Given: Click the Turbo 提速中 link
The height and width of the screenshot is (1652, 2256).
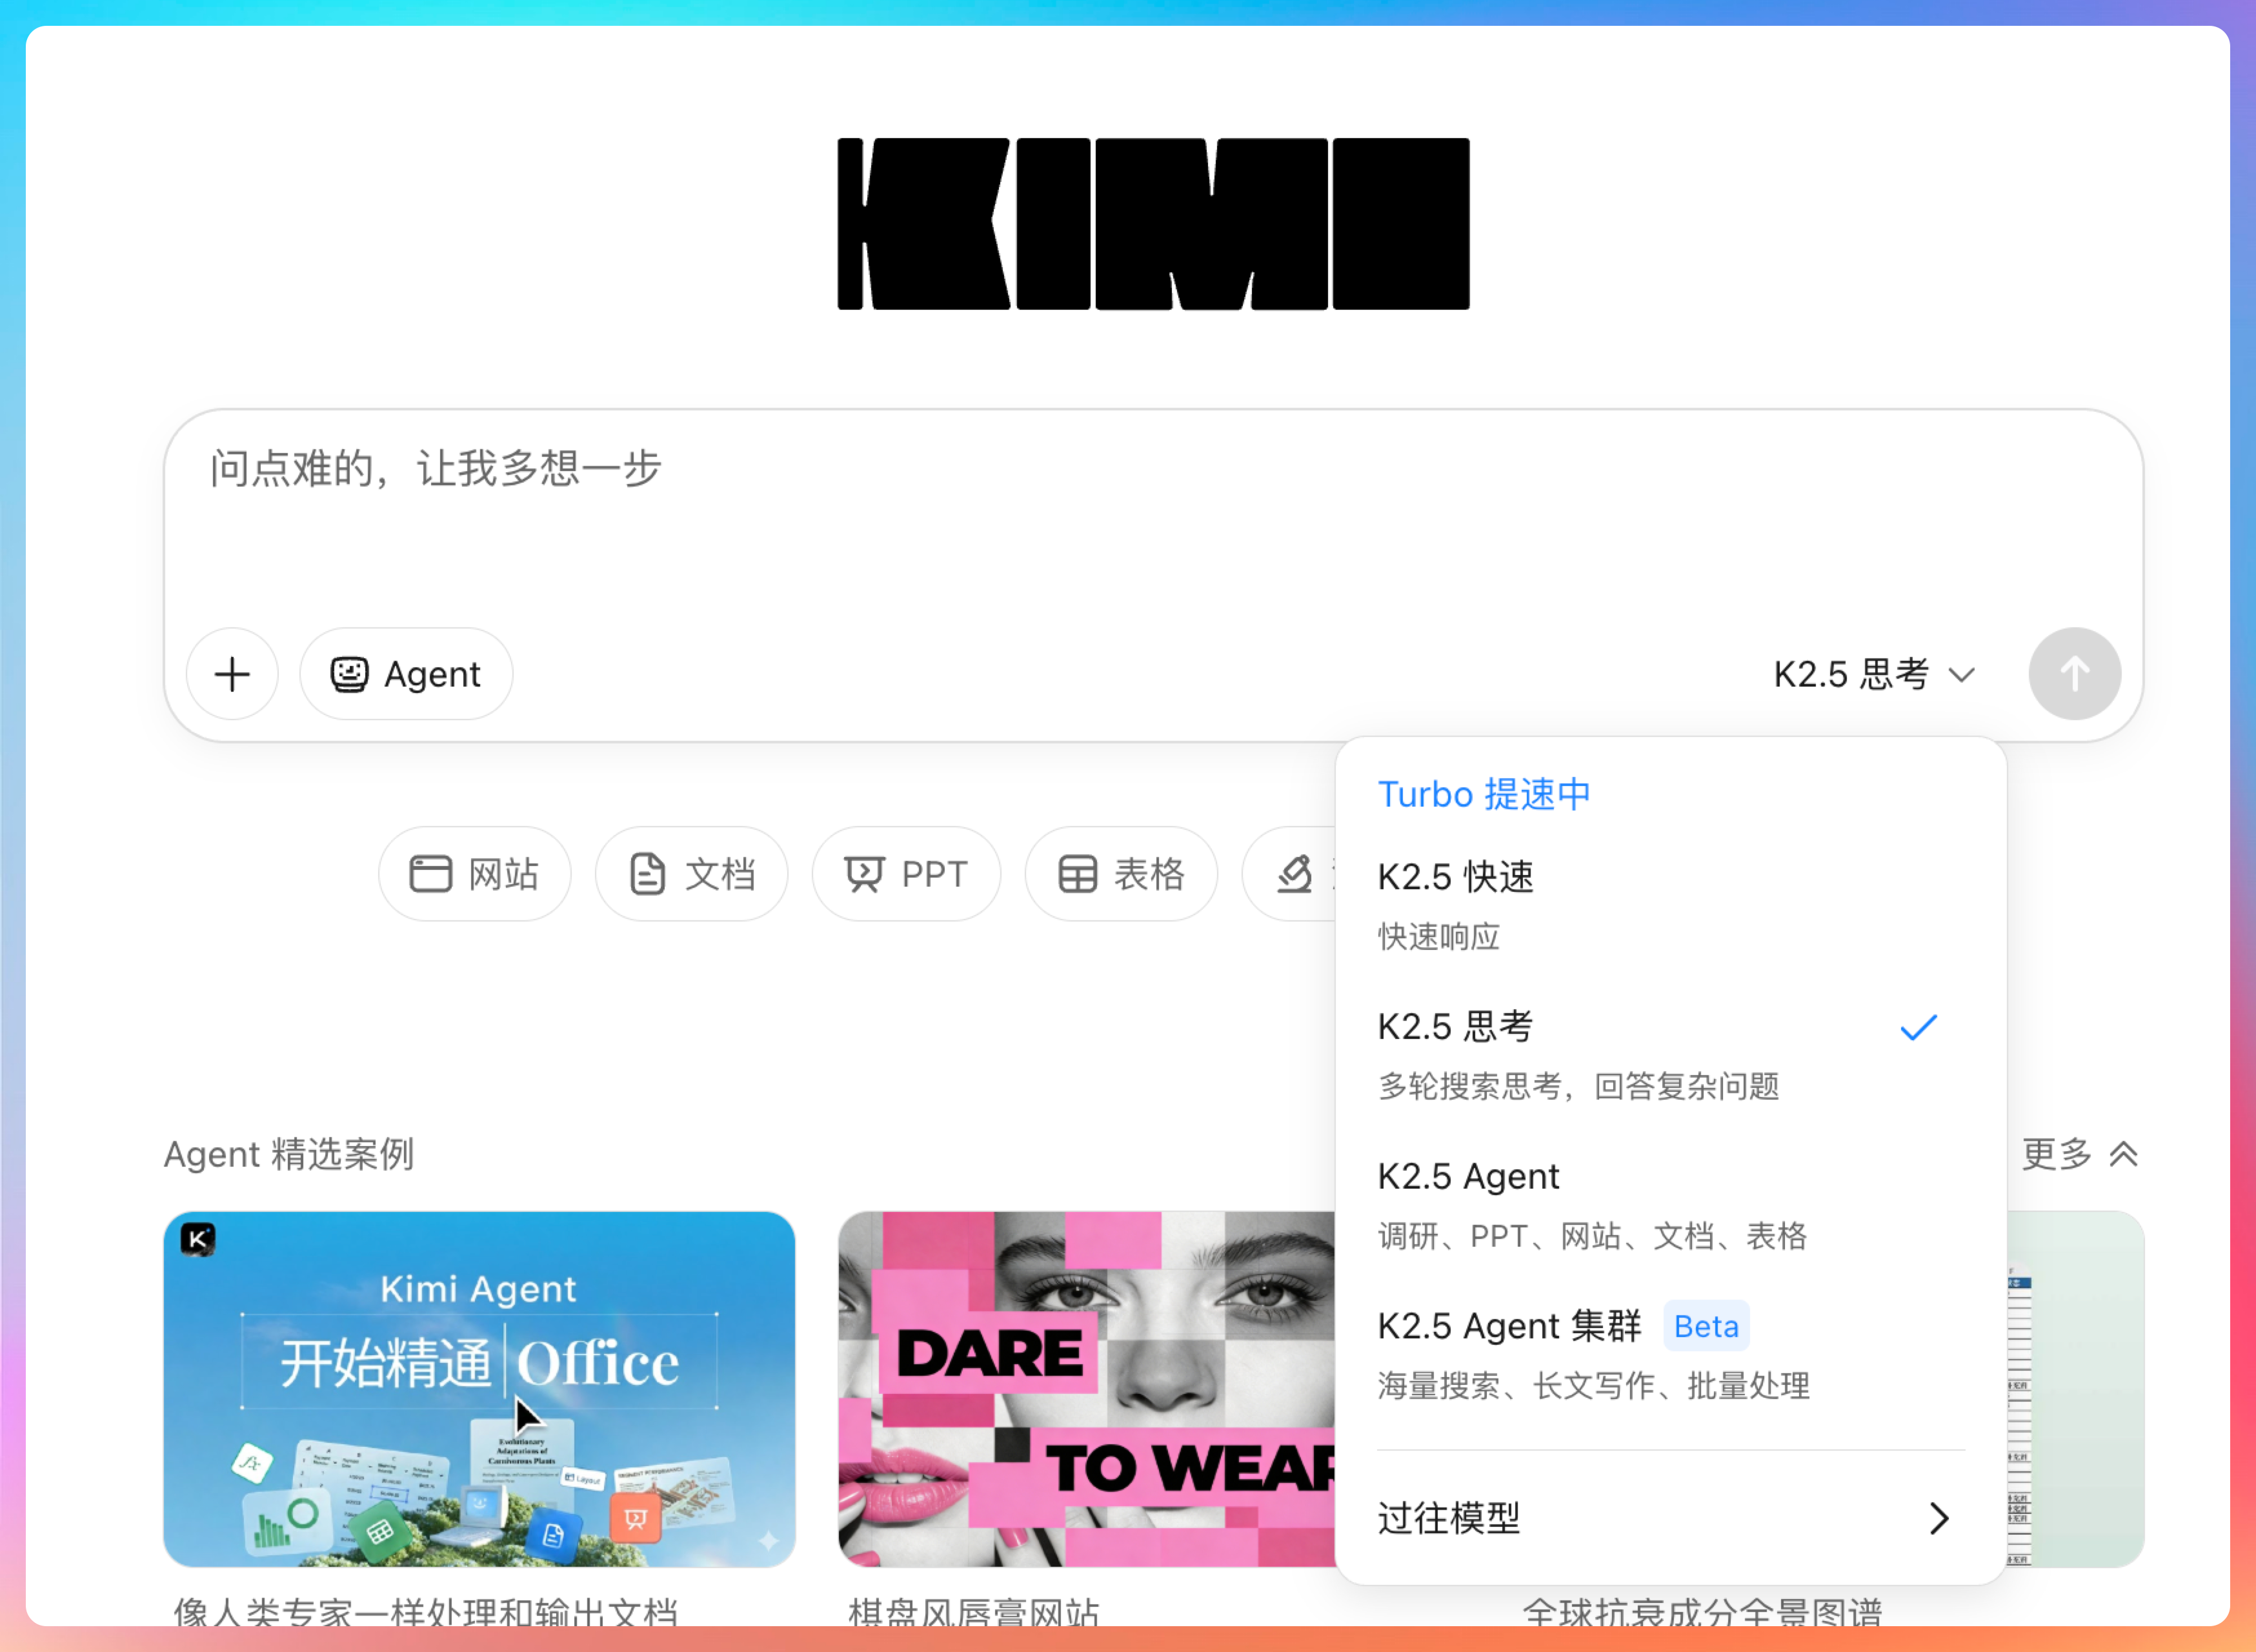Looking at the screenshot, I should point(1483,794).
